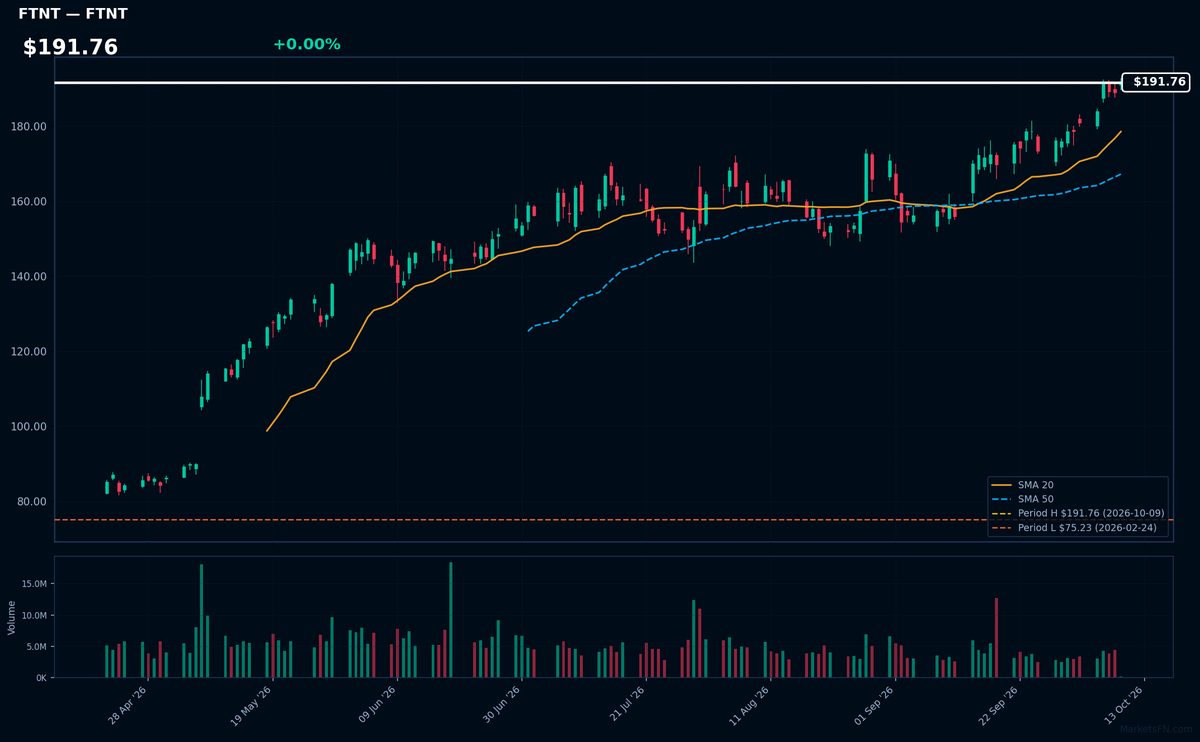This screenshot has height=742, width=1200.
Task: Click the boxed $191.76 current-price tag
Action: (x=1156, y=82)
